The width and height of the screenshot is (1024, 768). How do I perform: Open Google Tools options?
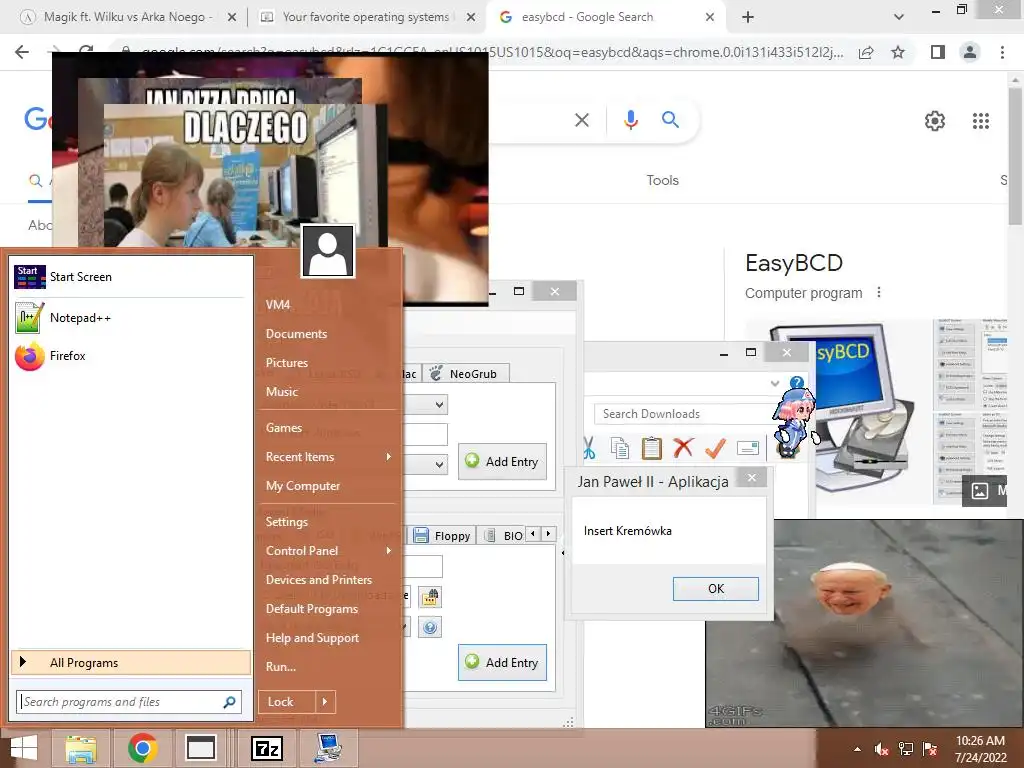662,180
